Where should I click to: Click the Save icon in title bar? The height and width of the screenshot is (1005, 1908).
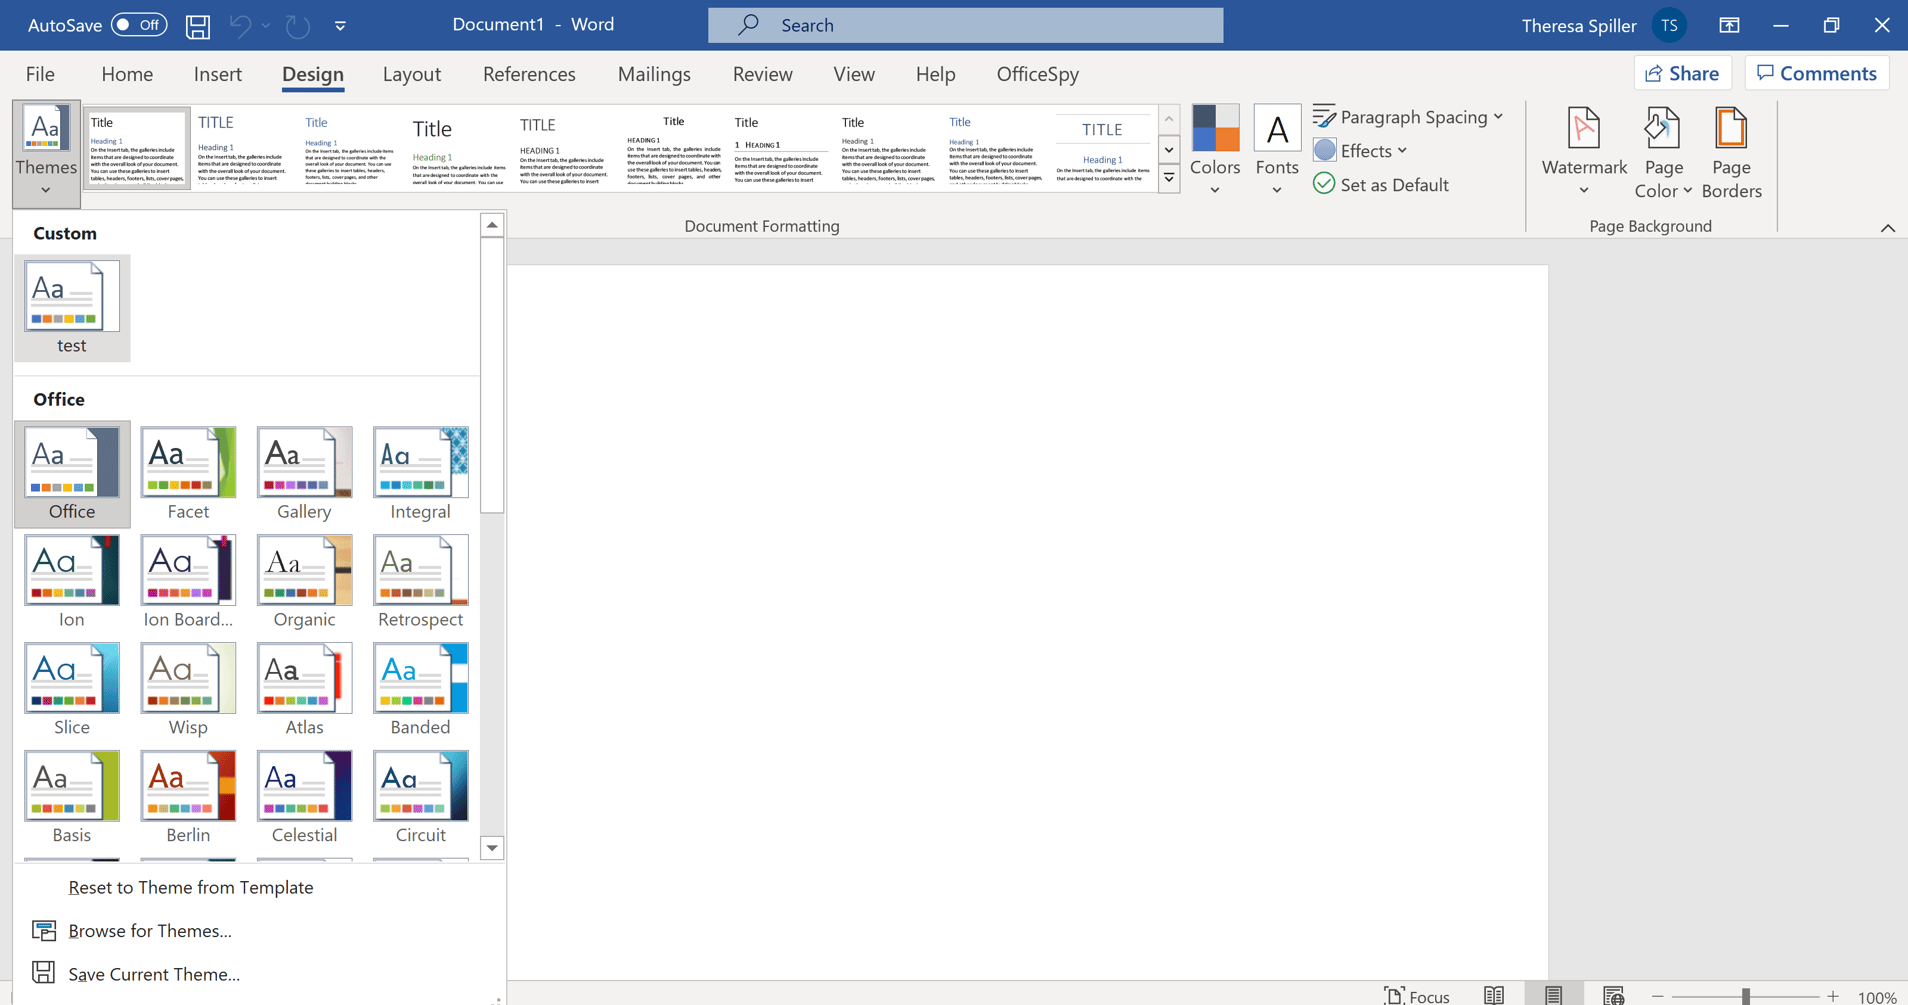(198, 26)
